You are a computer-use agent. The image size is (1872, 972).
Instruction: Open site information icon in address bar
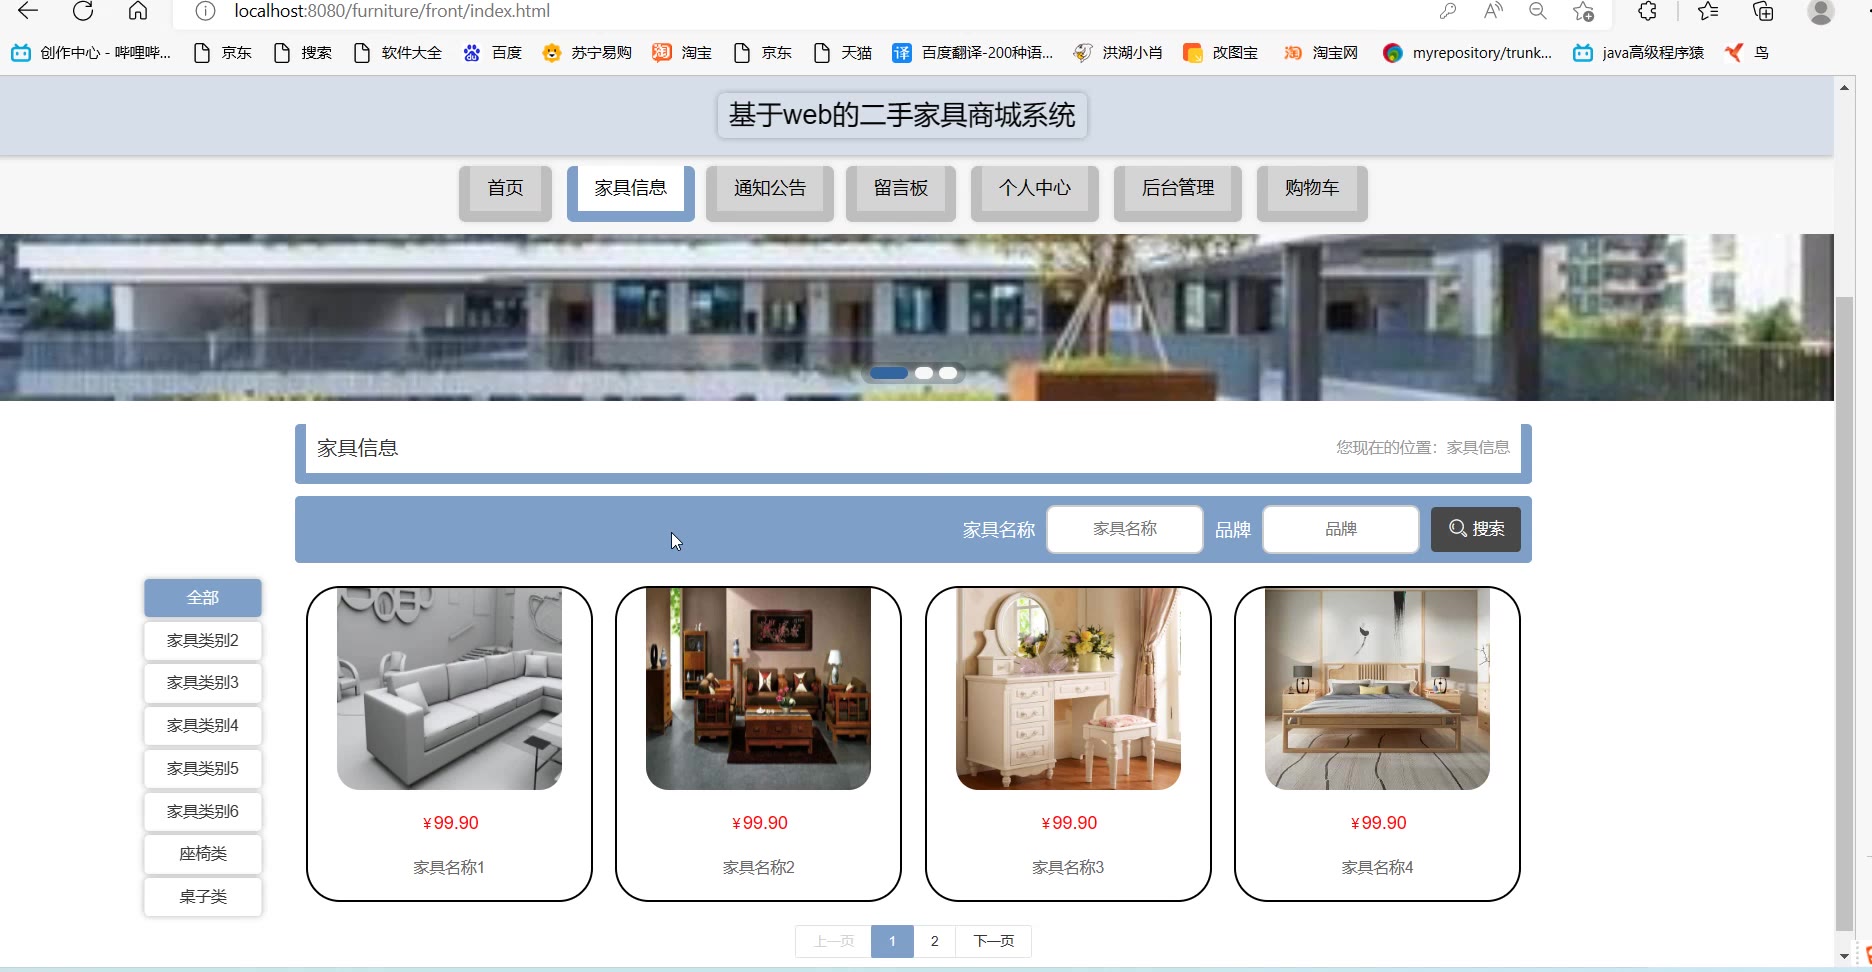coord(205,11)
